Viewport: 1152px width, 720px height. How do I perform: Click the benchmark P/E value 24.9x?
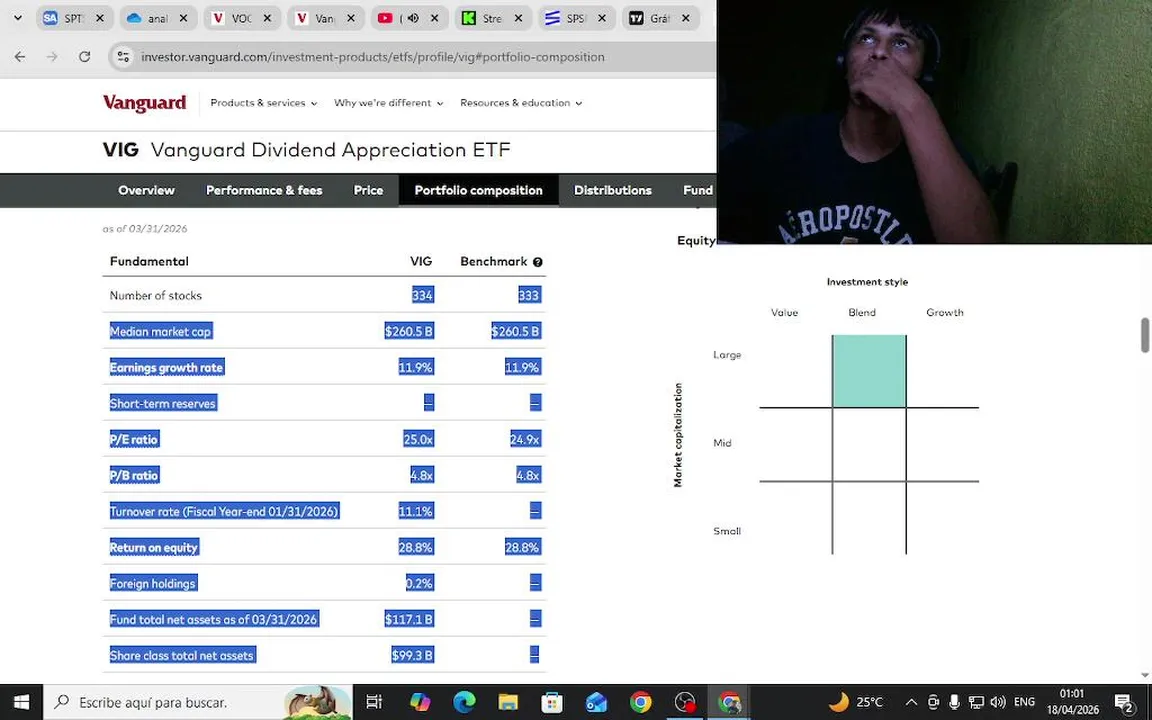pyautogui.click(x=525, y=439)
